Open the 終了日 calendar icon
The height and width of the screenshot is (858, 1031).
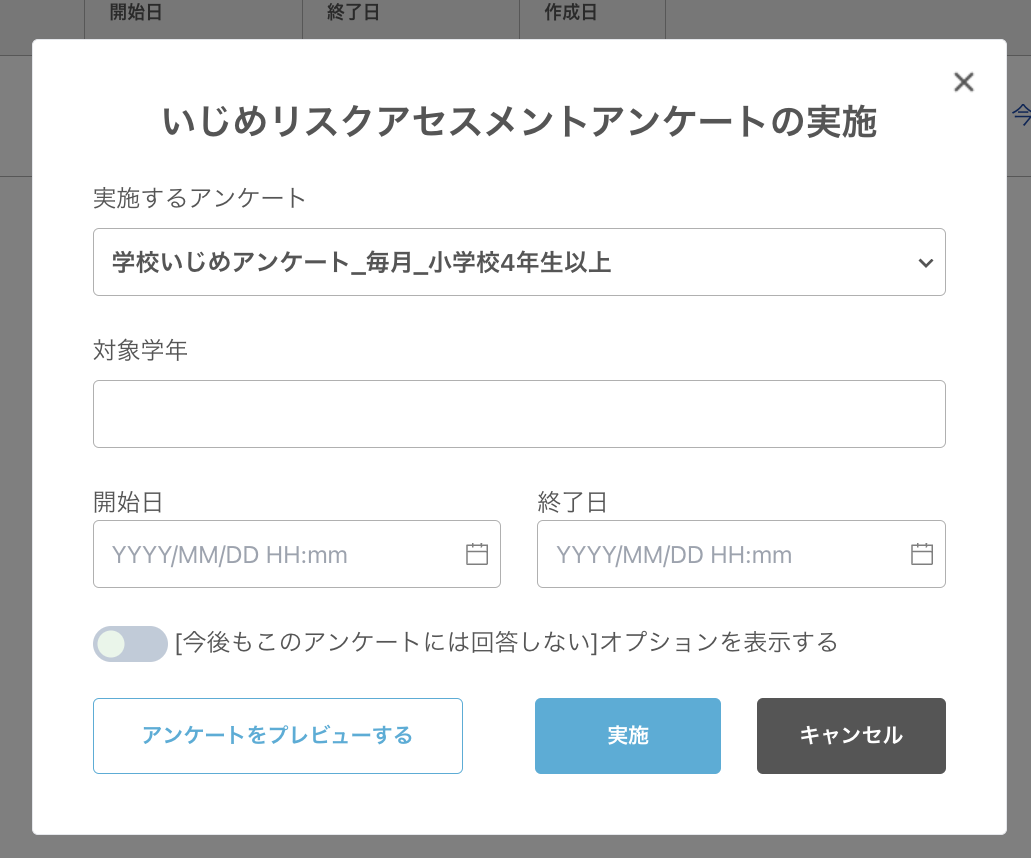(922, 554)
